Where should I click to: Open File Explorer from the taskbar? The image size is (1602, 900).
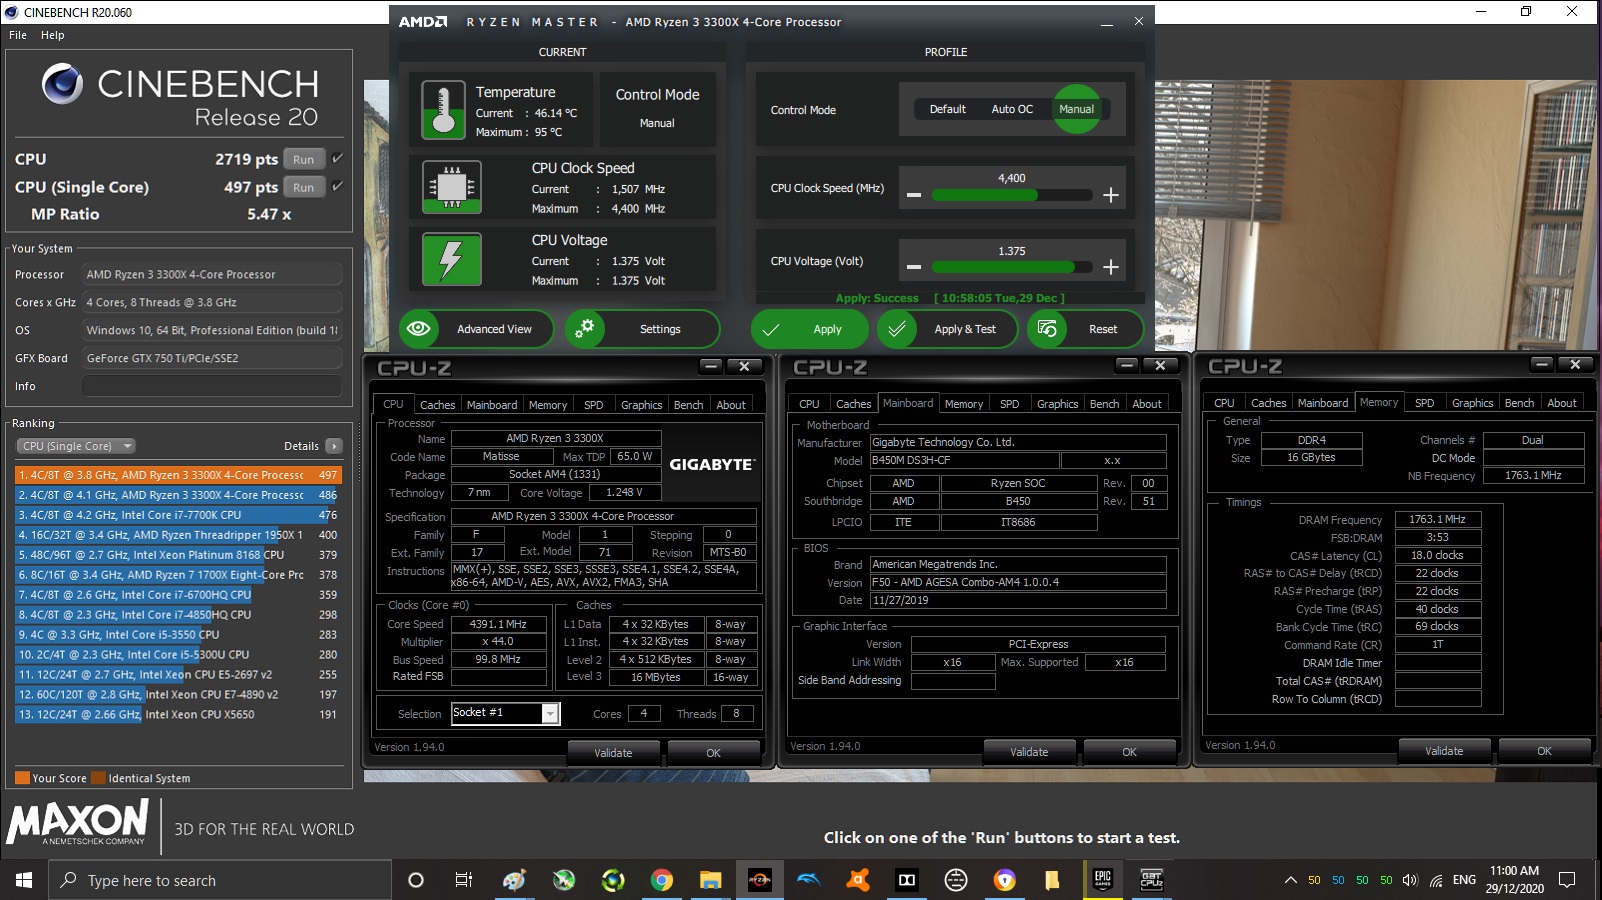[x=710, y=880]
